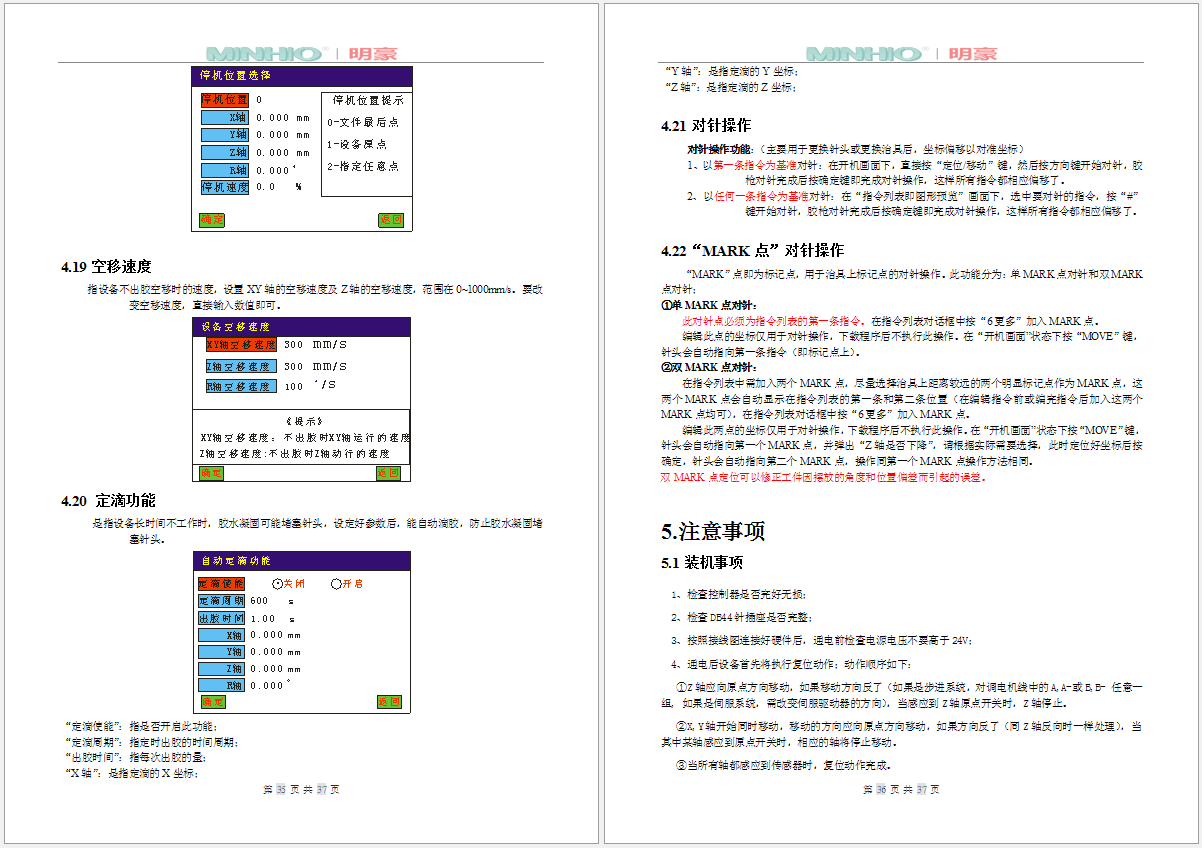This screenshot has height=848, width=1202.
Task: Click the MINHIO logo on the right page
Action: (x=865, y=53)
